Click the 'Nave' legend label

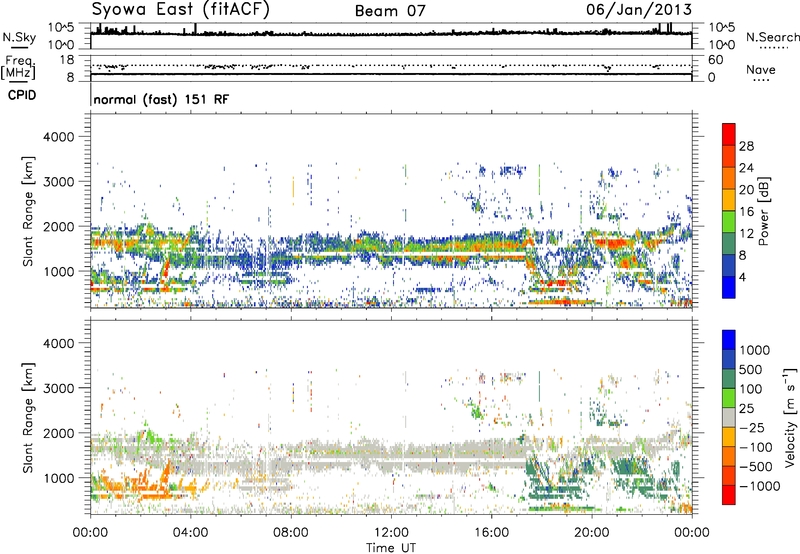click(x=761, y=69)
